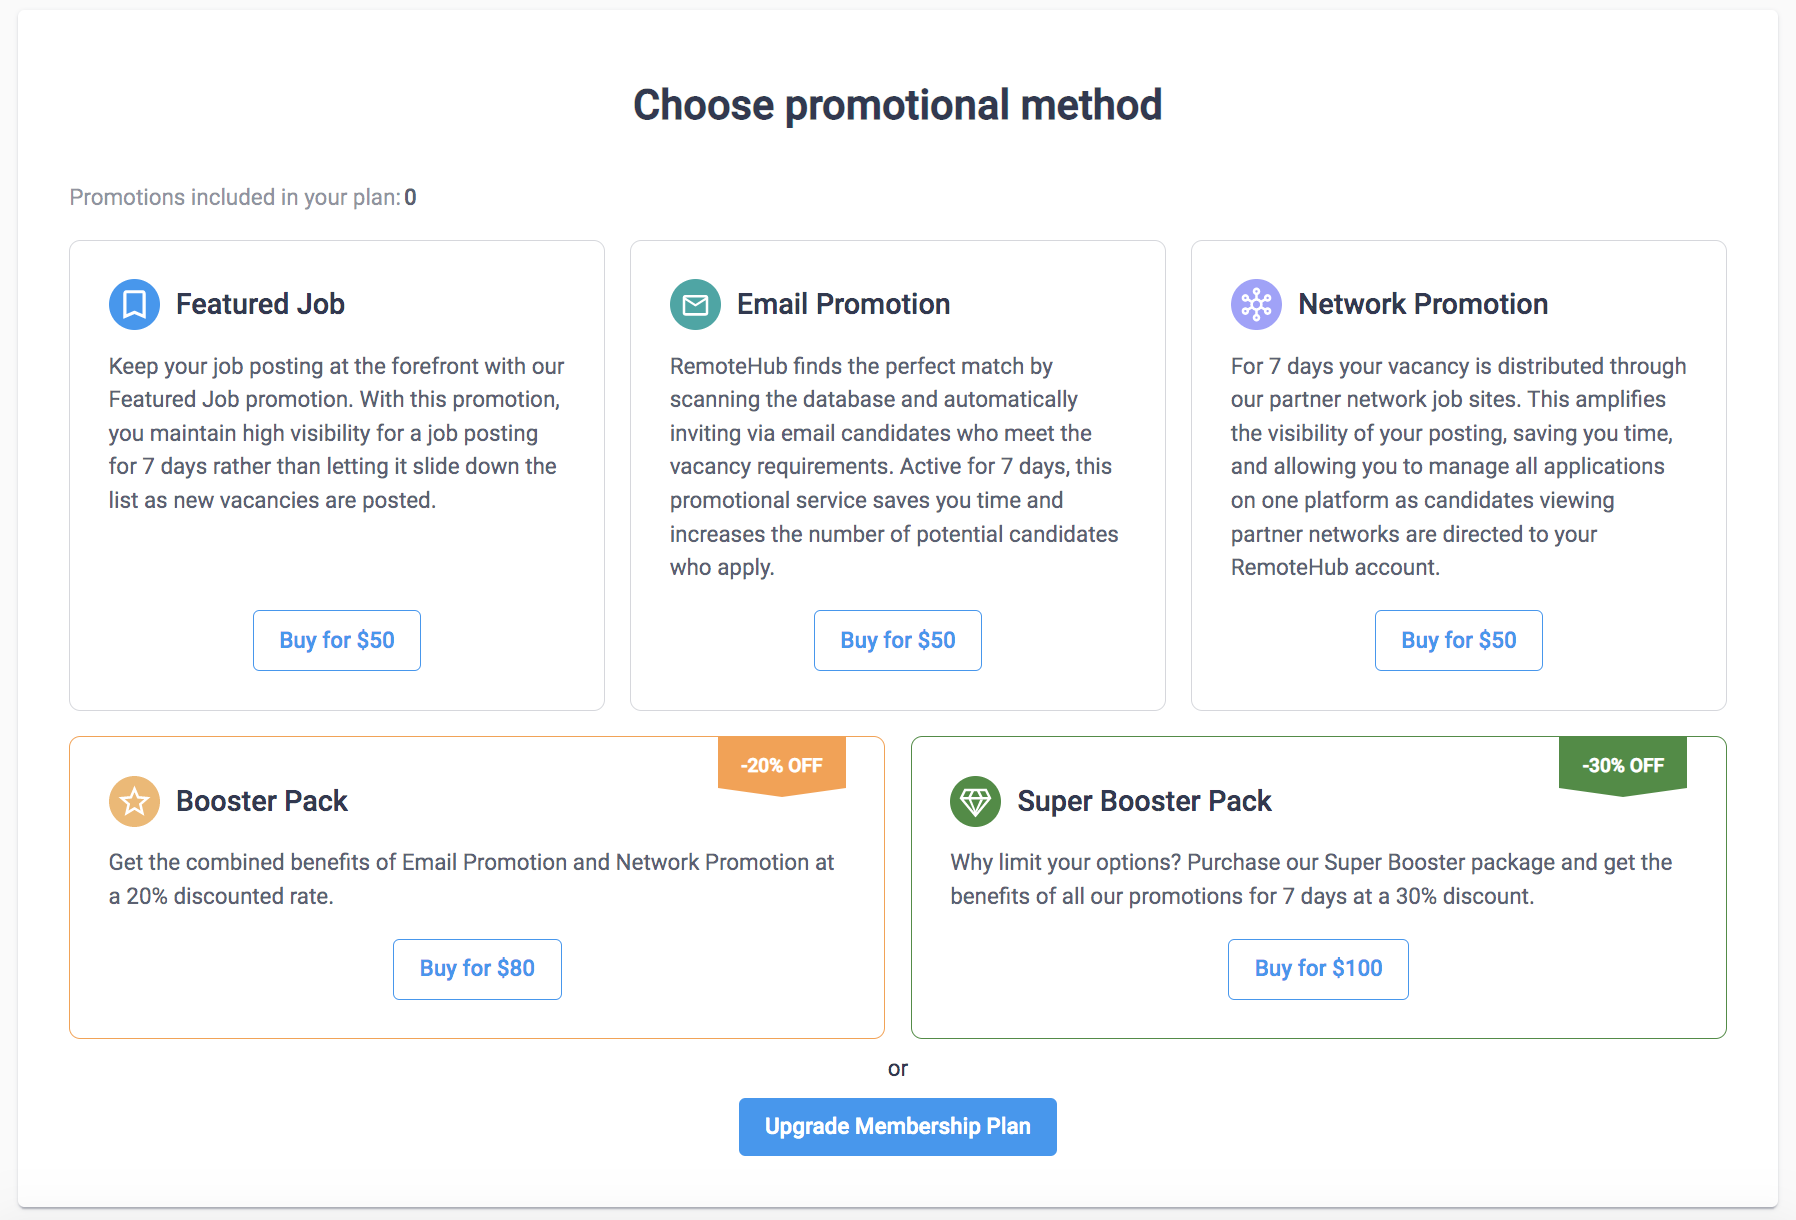The height and width of the screenshot is (1220, 1796).
Task: Buy Booster Pack for $80
Action: [x=477, y=969]
